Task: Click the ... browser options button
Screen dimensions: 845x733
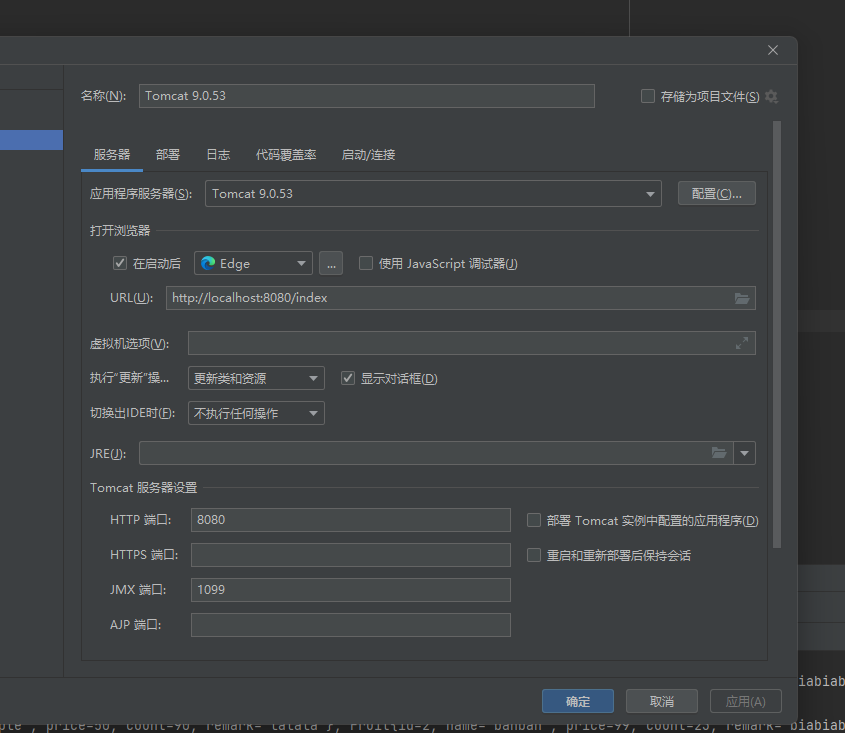Action: pyautogui.click(x=331, y=263)
